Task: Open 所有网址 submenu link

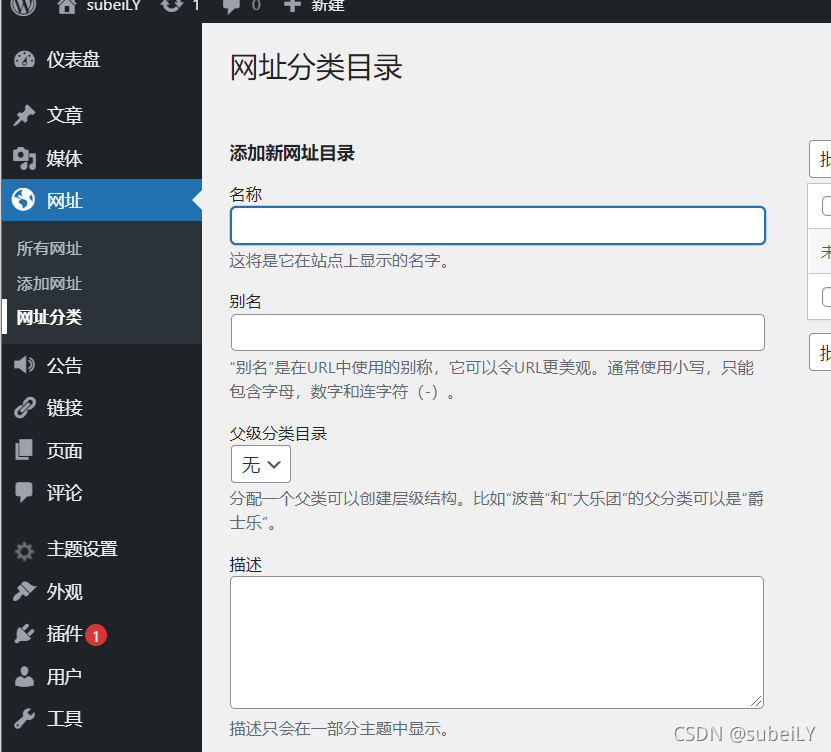Action: tap(49, 249)
